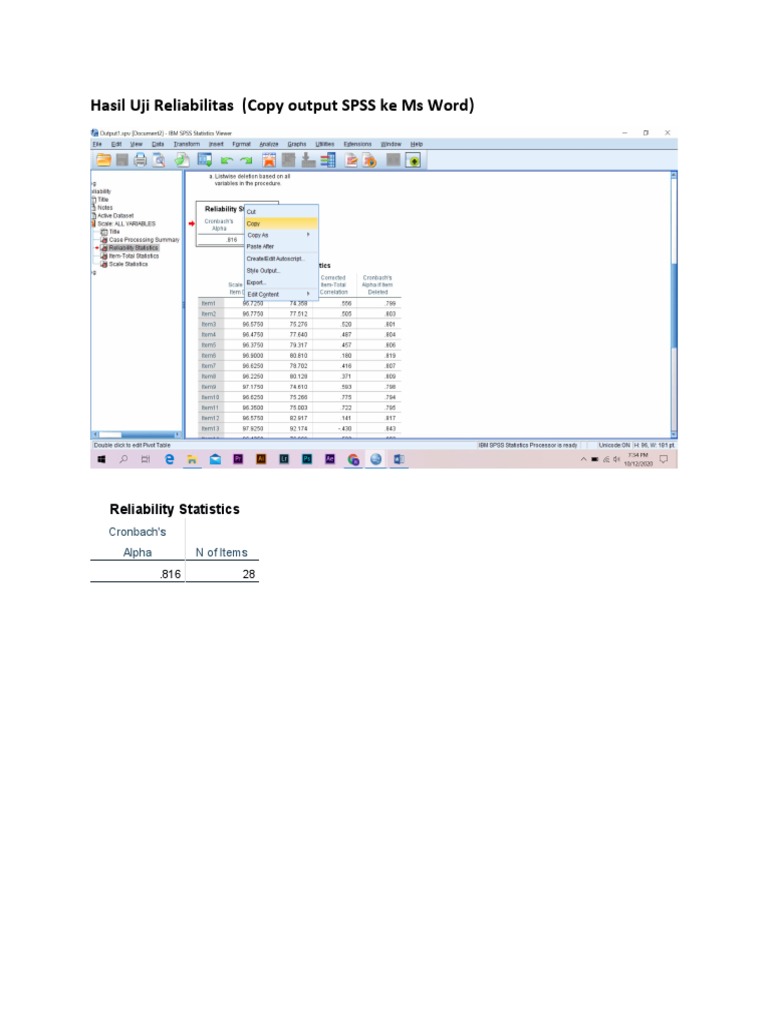Select Scale Statistics in outline tree
This screenshot has width=768, height=1024.
tap(128, 264)
